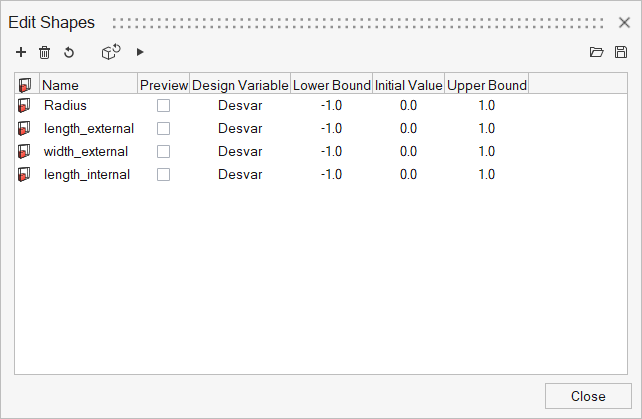Open Desvar cell for length_internal
Screen dimensions: 642x419
coord(240,174)
